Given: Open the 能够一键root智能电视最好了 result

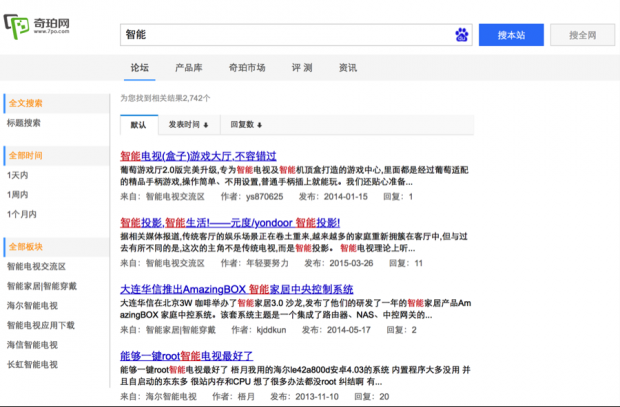Looking at the screenshot, I should click(186, 355).
